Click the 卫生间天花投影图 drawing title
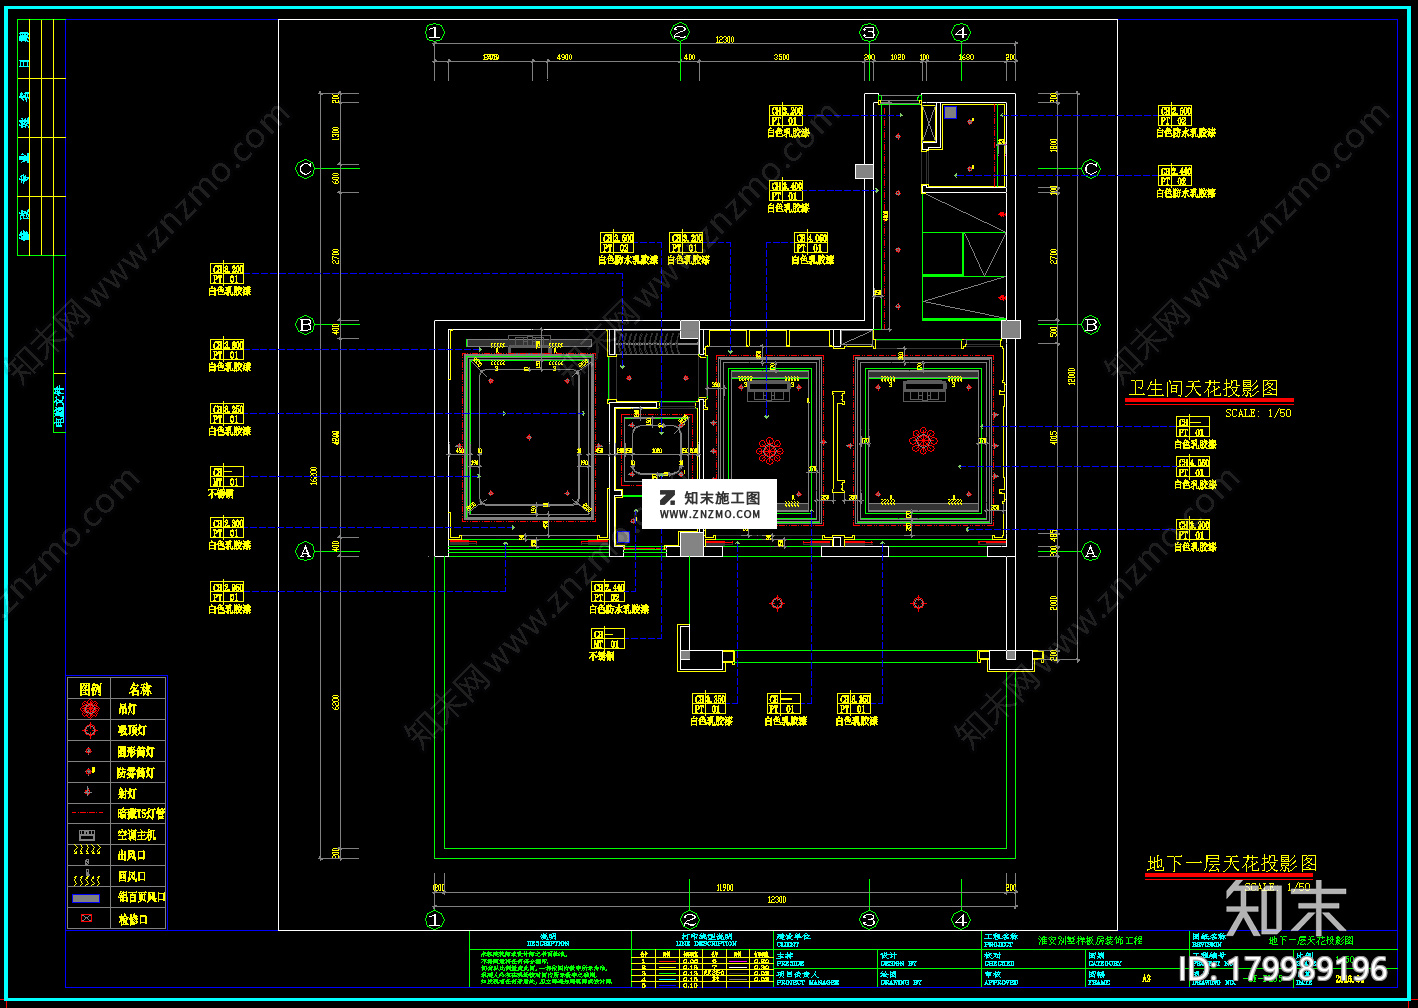Screen dimensions: 1418x1008 pos(1204,388)
